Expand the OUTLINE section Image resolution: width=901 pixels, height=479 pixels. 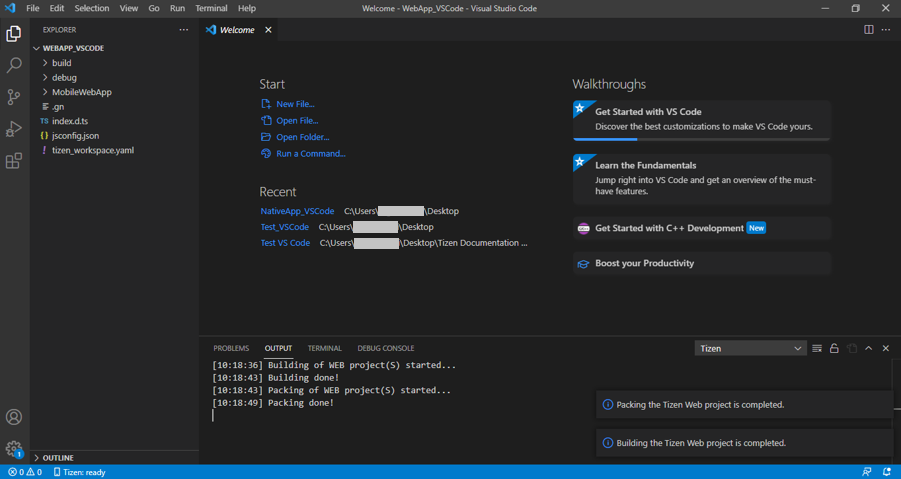[58, 458]
